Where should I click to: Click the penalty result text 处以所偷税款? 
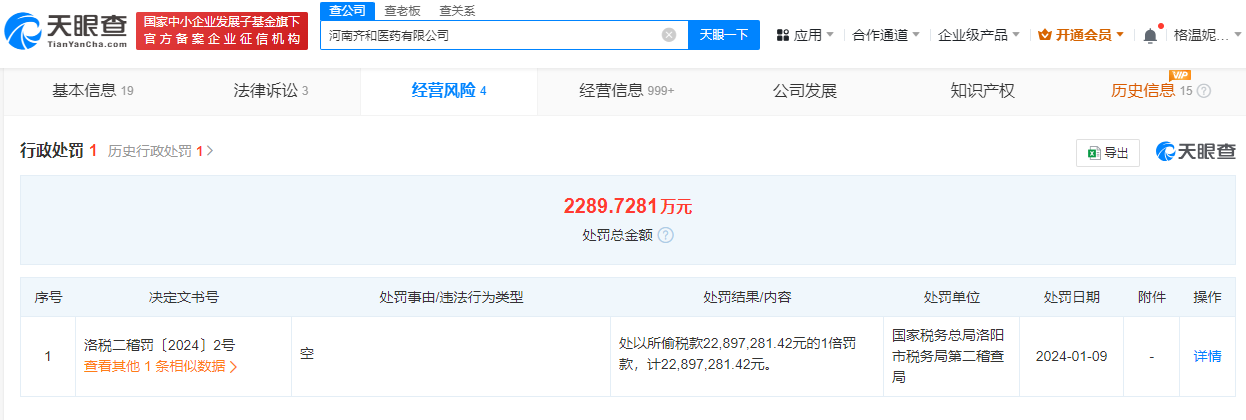739,356
